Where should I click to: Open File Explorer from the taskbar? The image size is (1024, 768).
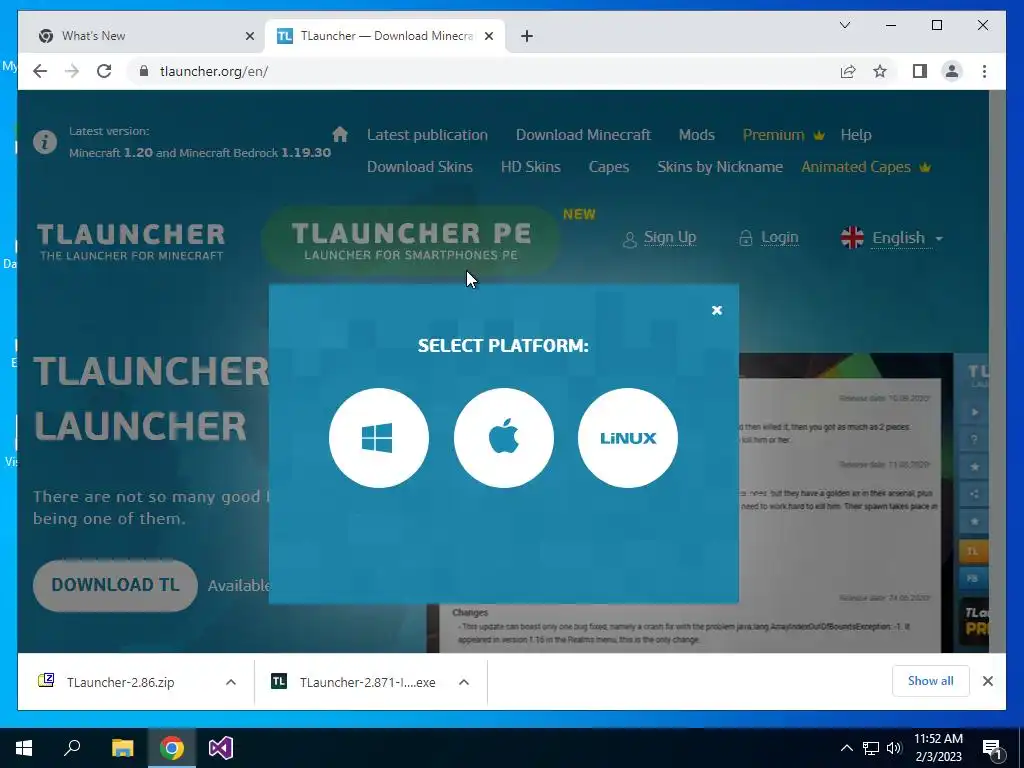click(x=122, y=748)
